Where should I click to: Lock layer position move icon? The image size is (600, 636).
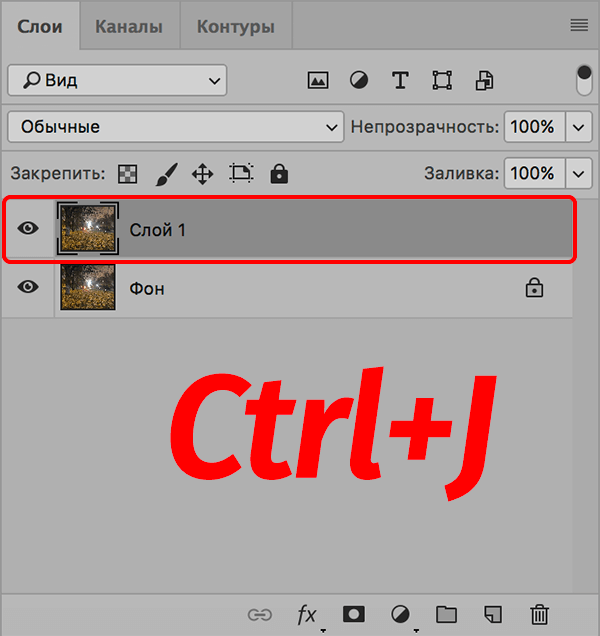click(x=202, y=174)
